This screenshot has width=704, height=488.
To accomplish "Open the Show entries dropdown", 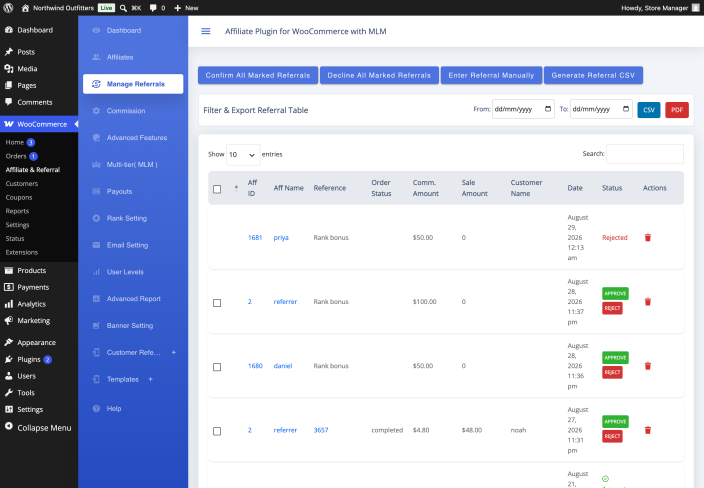I will [x=243, y=155].
